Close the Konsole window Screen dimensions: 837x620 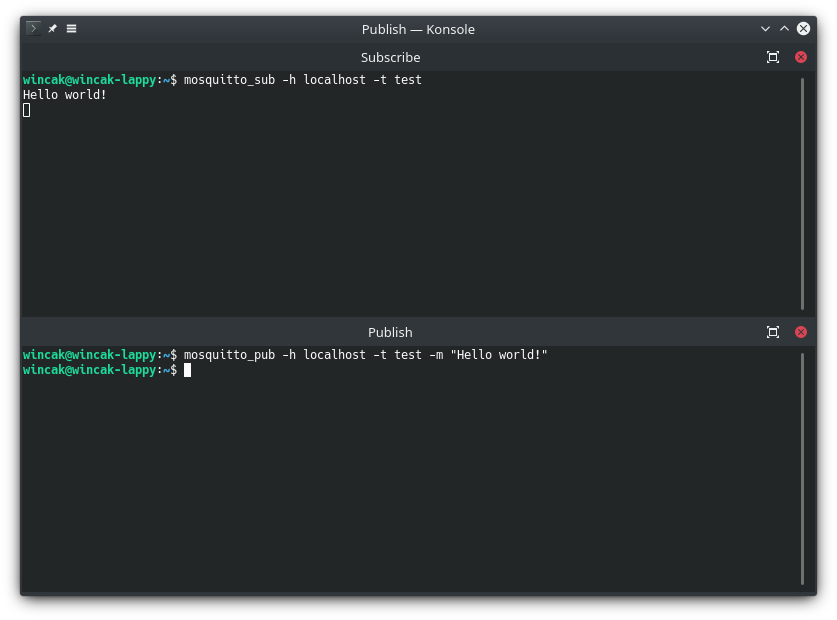[x=803, y=29]
